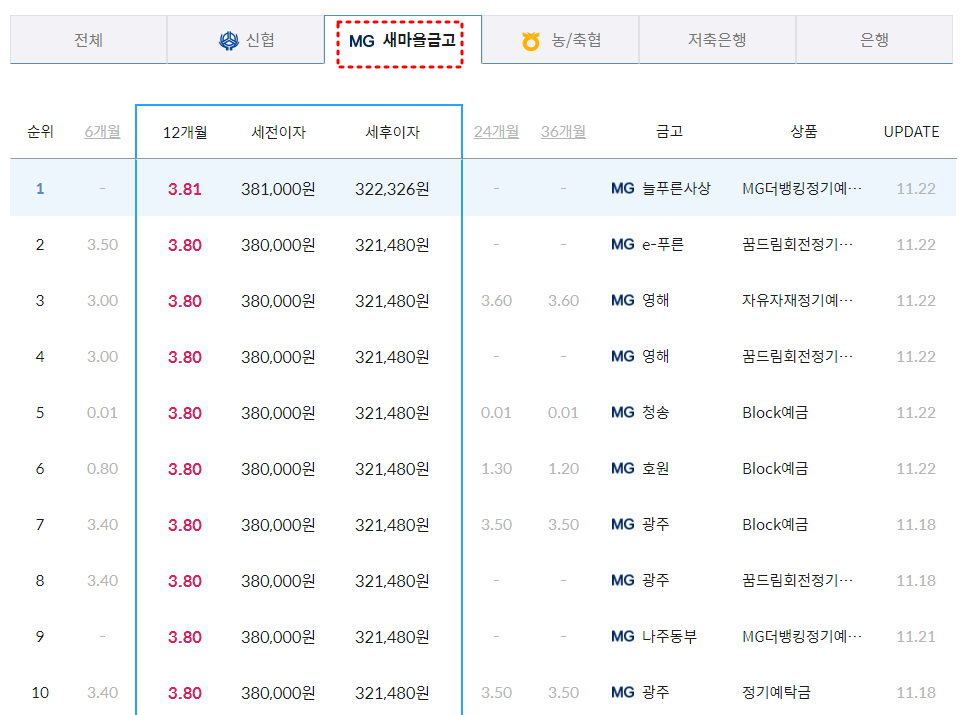Open 꿈드림회전정기 product in rank 8
This screenshot has height=715, width=967.
point(797,581)
